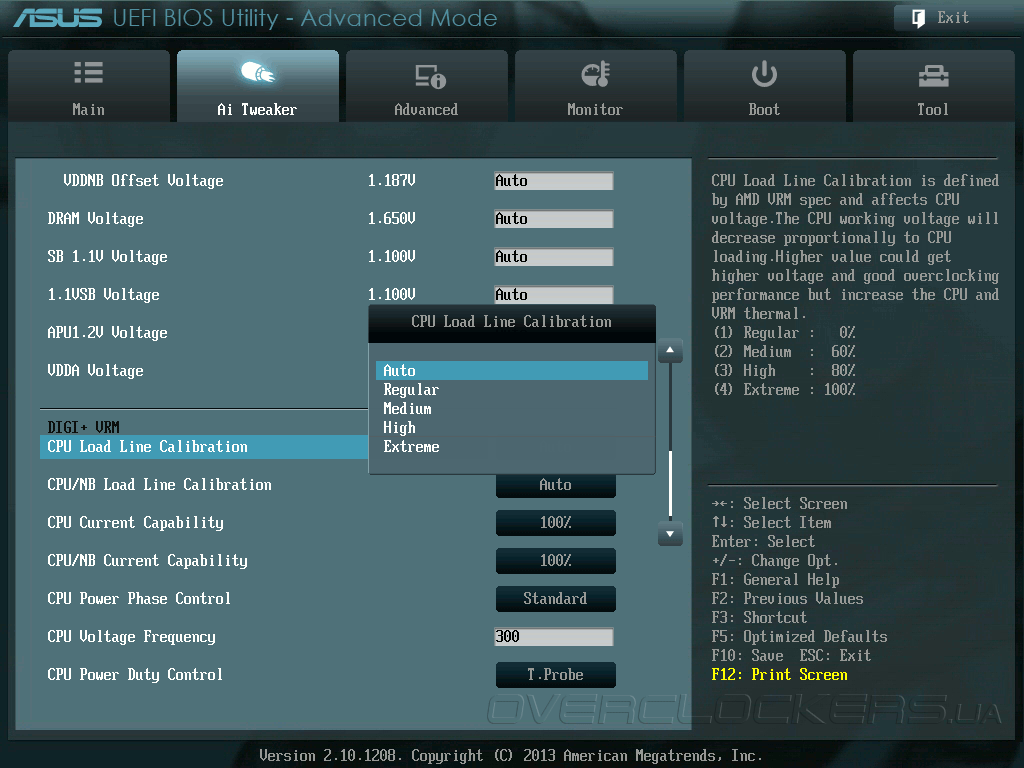Screen dimensions: 1024x768
Task: Select the CPU Current Capability label
Action: [x=135, y=523]
